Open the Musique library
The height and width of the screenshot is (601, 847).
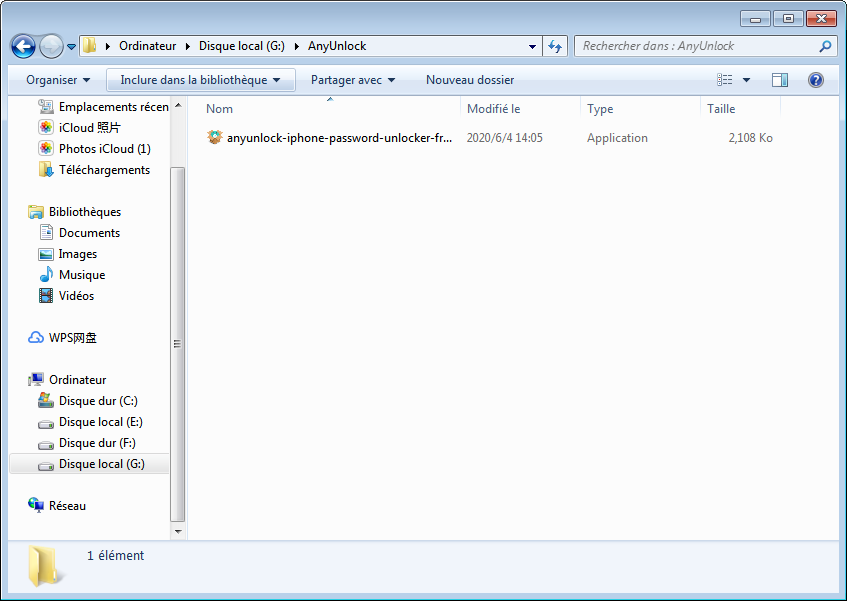82,275
